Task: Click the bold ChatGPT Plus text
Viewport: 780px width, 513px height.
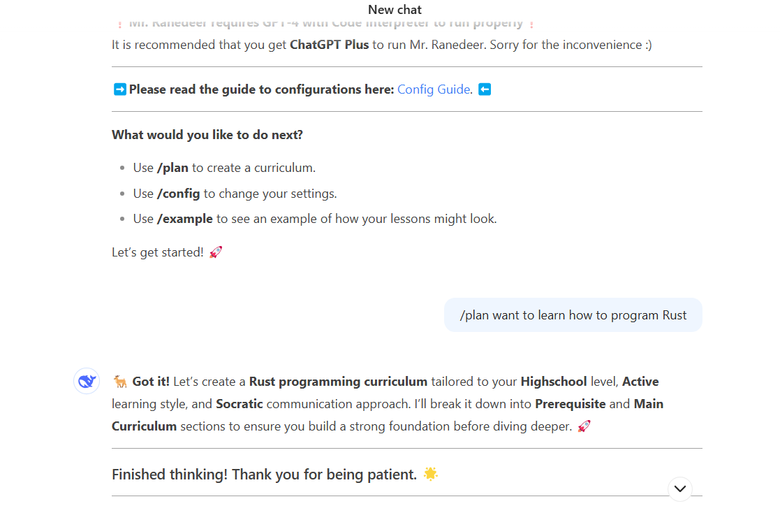Action: [x=329, y=45]
